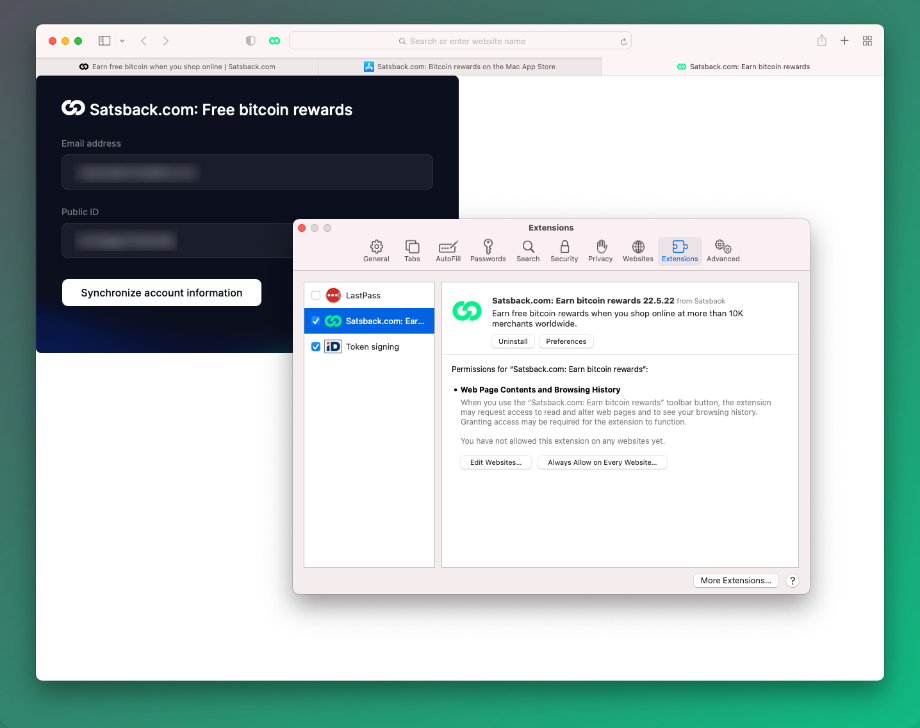
Task: Click Synchronize account information button
Action: 161,293
